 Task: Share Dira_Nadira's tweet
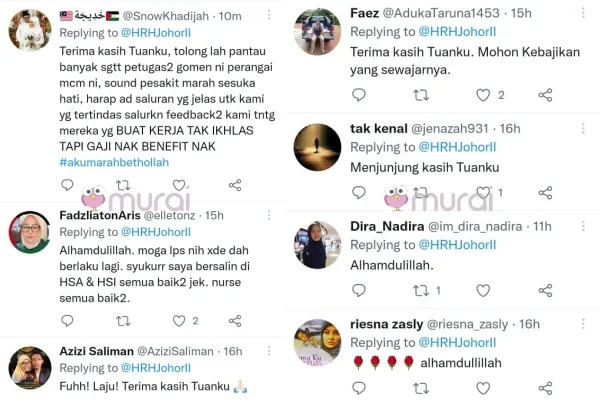pos(545,291)
